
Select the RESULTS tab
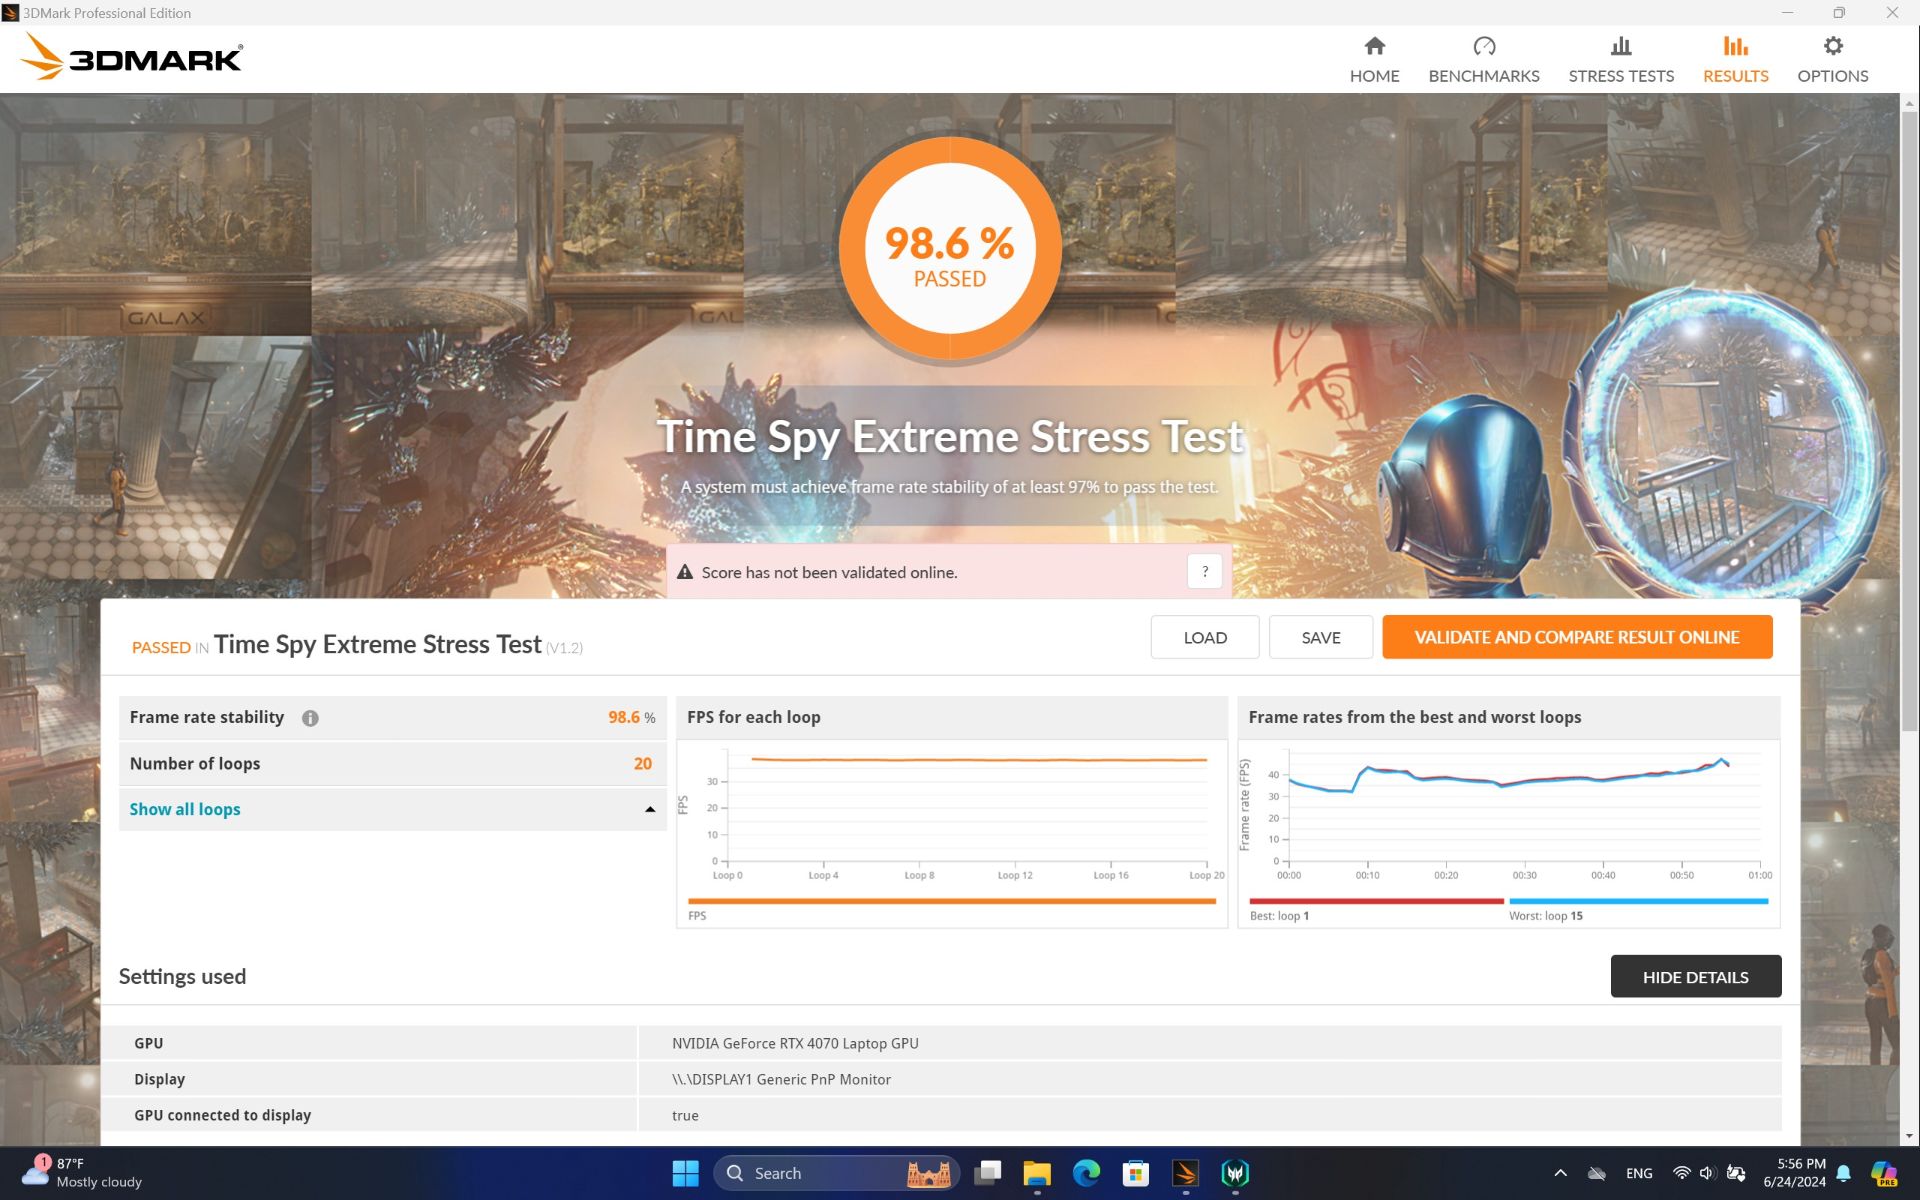pyautogui.click(x=1735, y=60)
